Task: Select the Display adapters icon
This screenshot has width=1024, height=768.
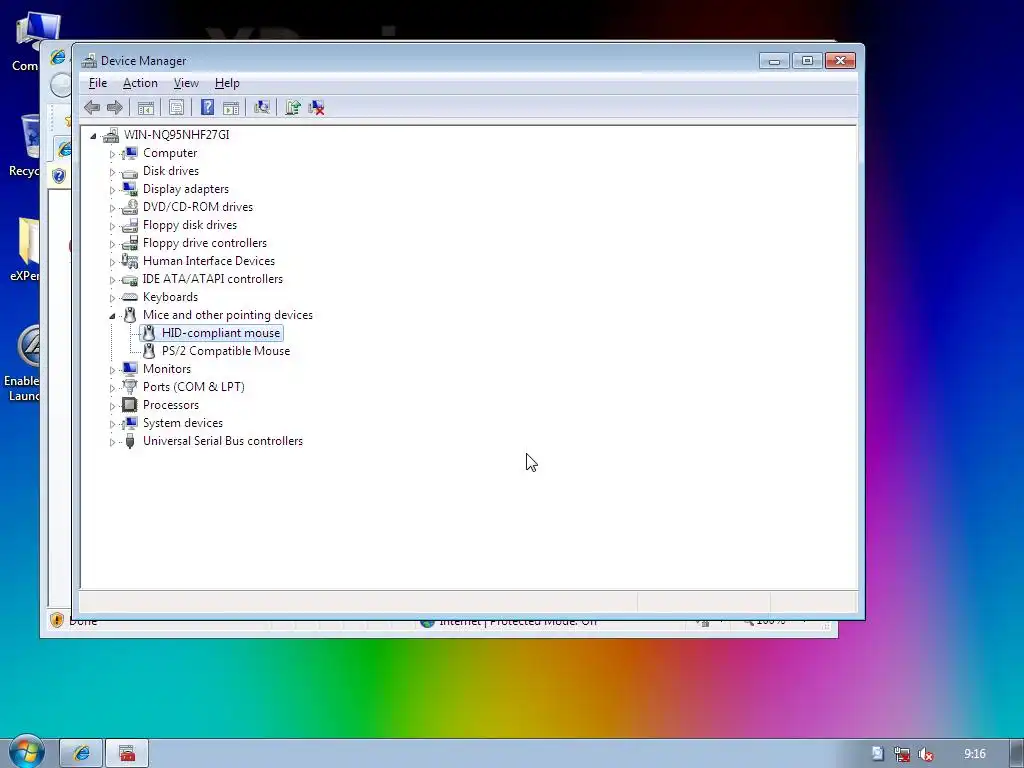Action: (x=129, y=189)
